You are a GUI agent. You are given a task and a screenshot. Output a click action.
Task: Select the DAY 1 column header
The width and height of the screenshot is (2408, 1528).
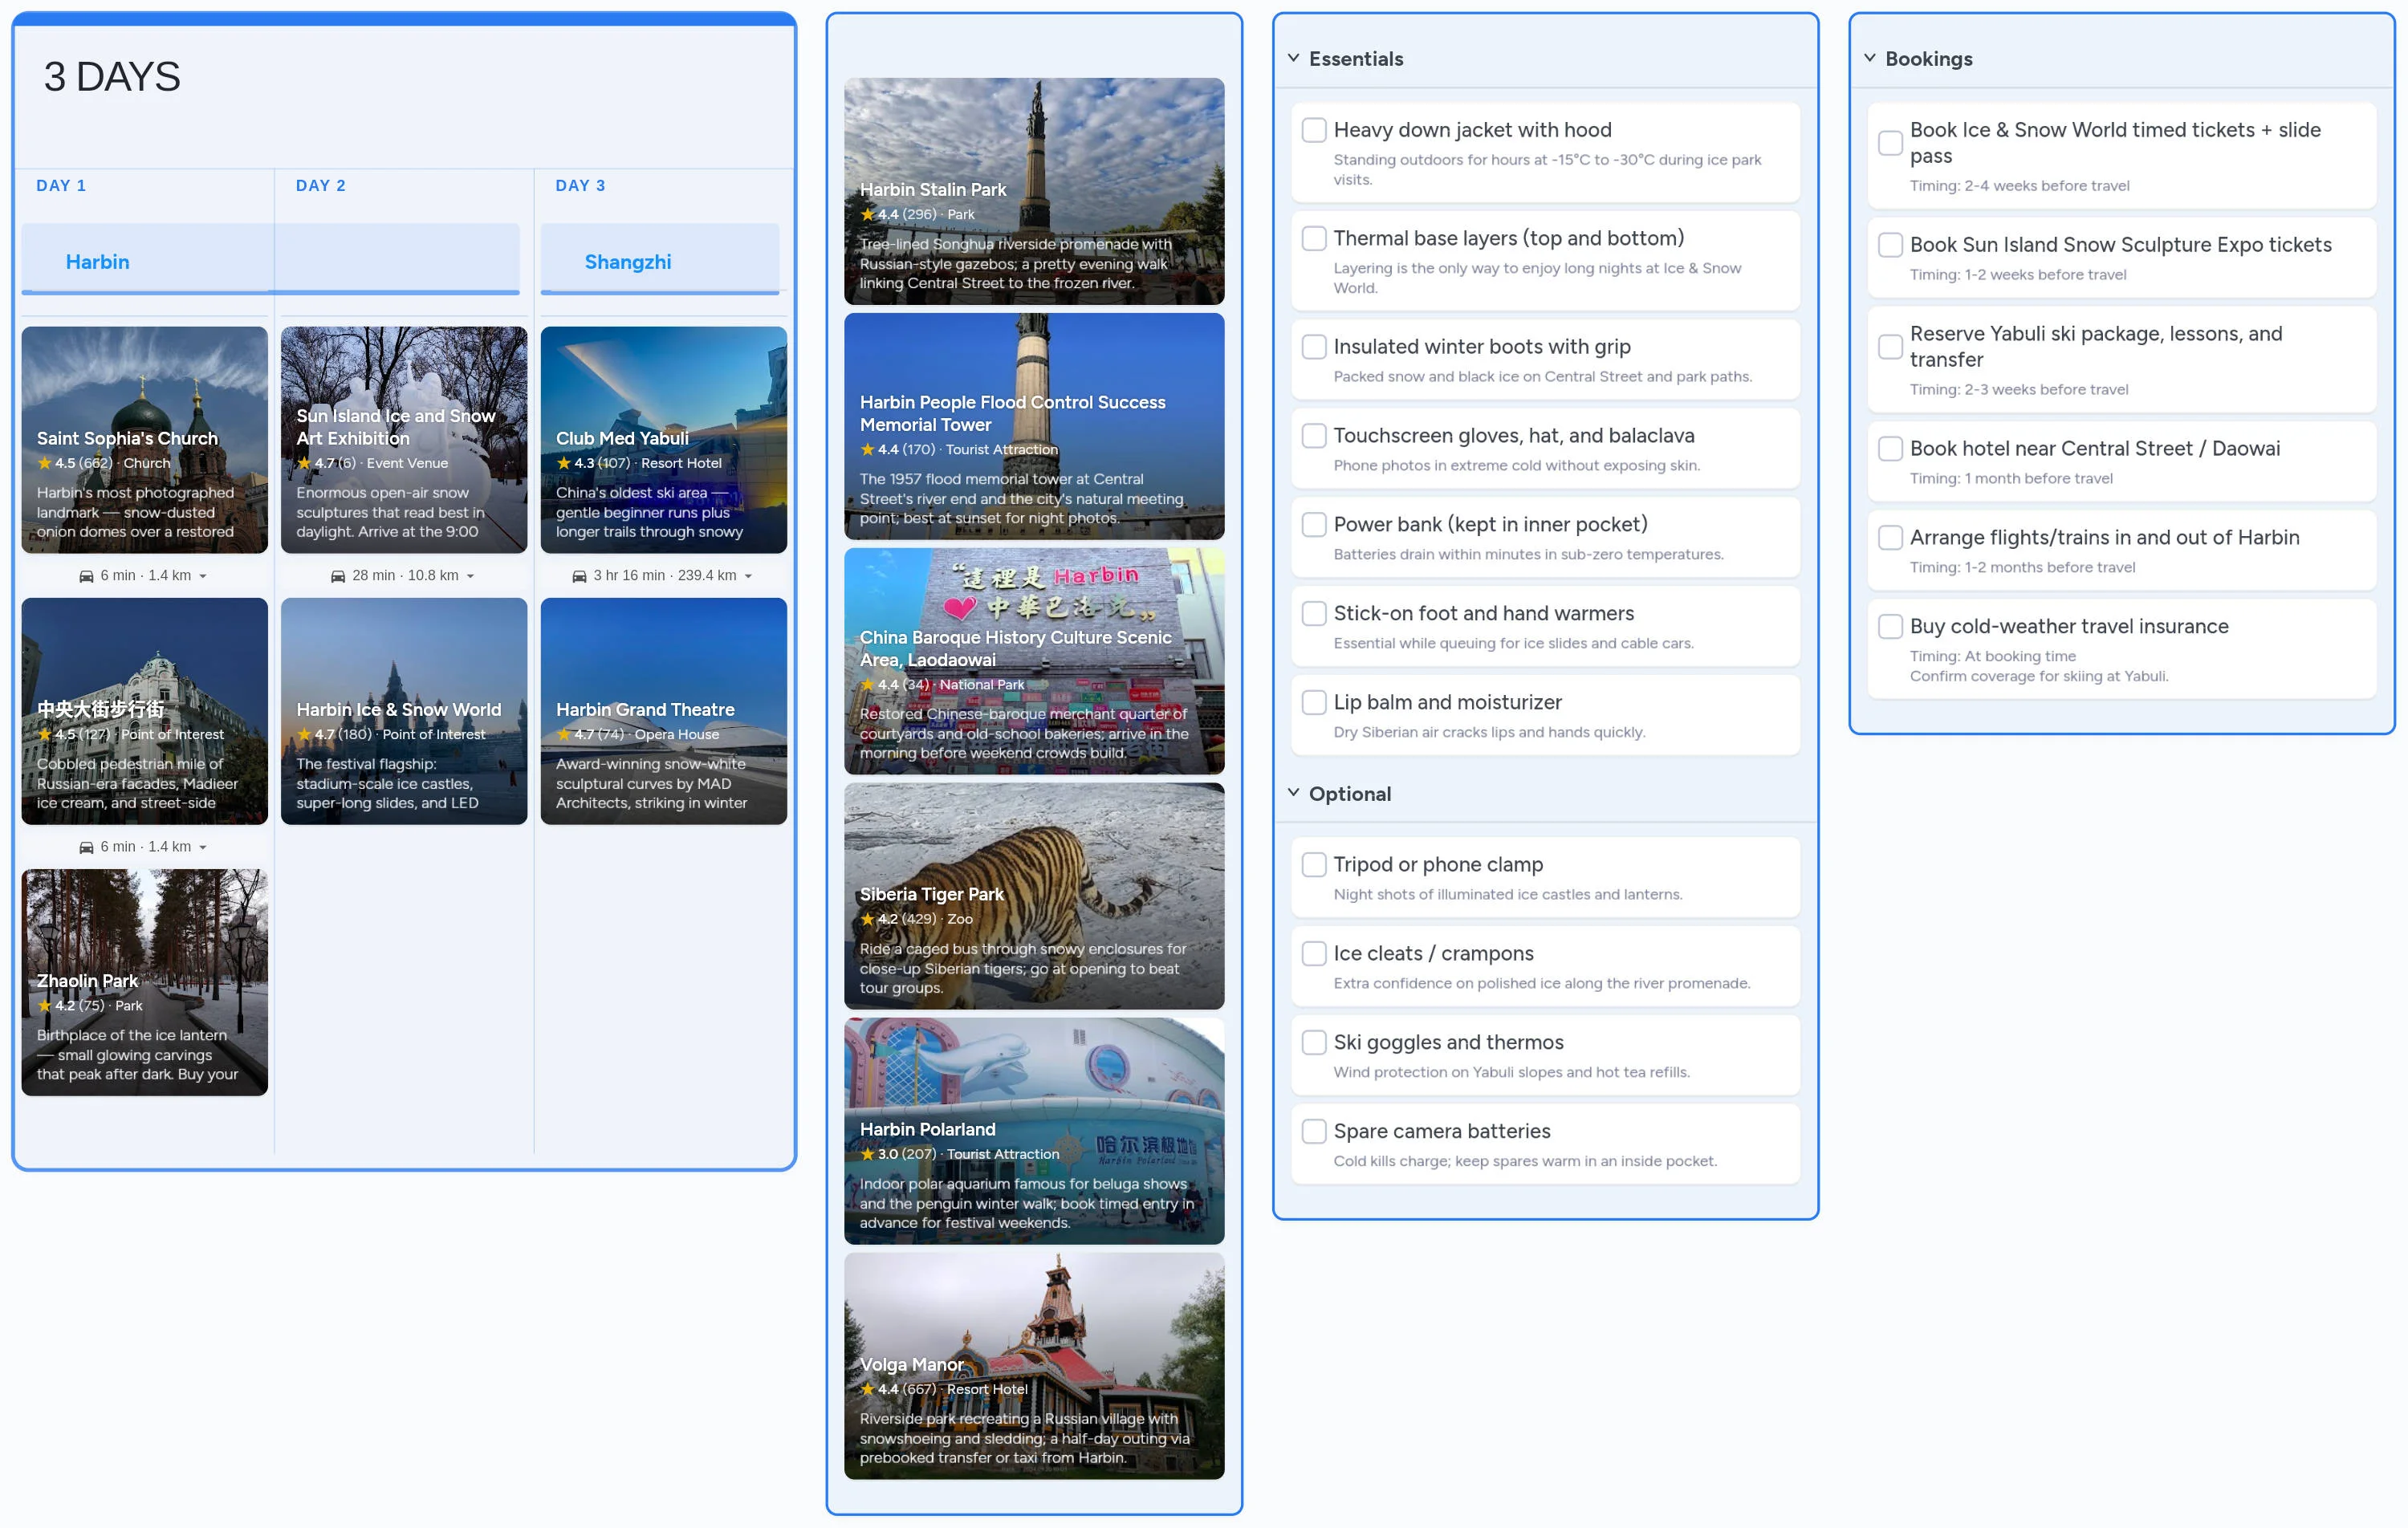(x=61, y=186)
